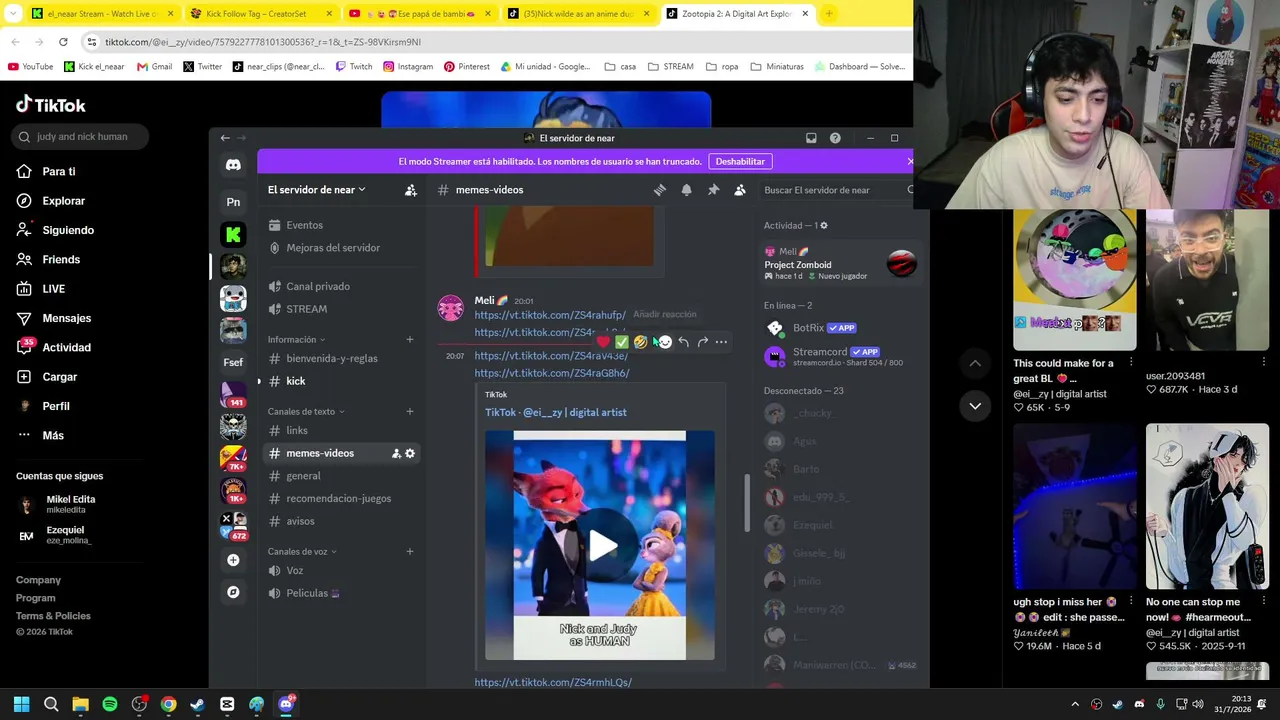The height and width of the screenshot is (720, 1280).
Task: Add laughing emoji reaction to message
Action: point(641,342)
